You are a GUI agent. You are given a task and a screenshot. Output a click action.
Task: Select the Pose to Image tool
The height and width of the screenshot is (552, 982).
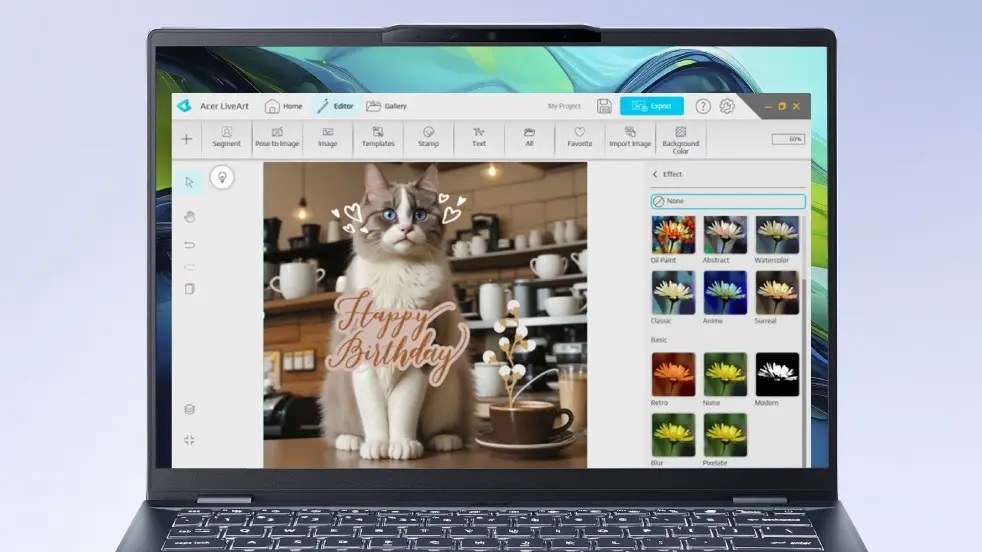coord(277,137)
